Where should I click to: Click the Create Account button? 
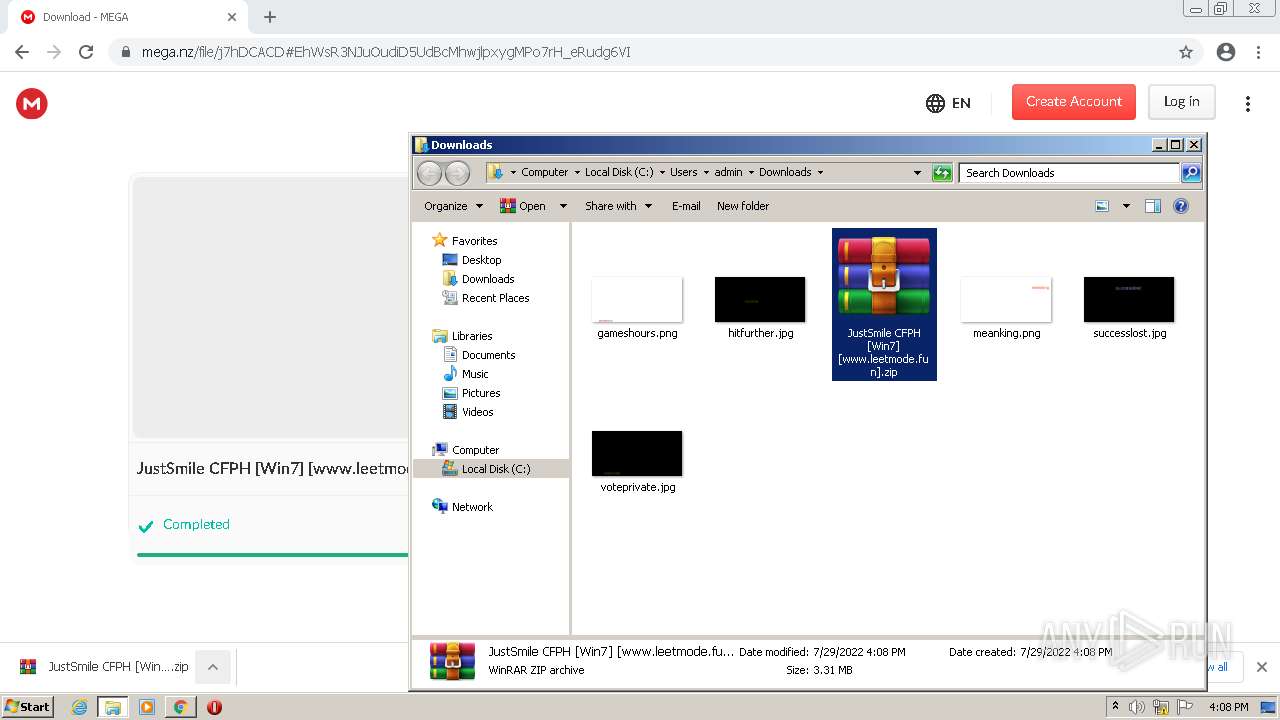click(x=1074, y=102)
